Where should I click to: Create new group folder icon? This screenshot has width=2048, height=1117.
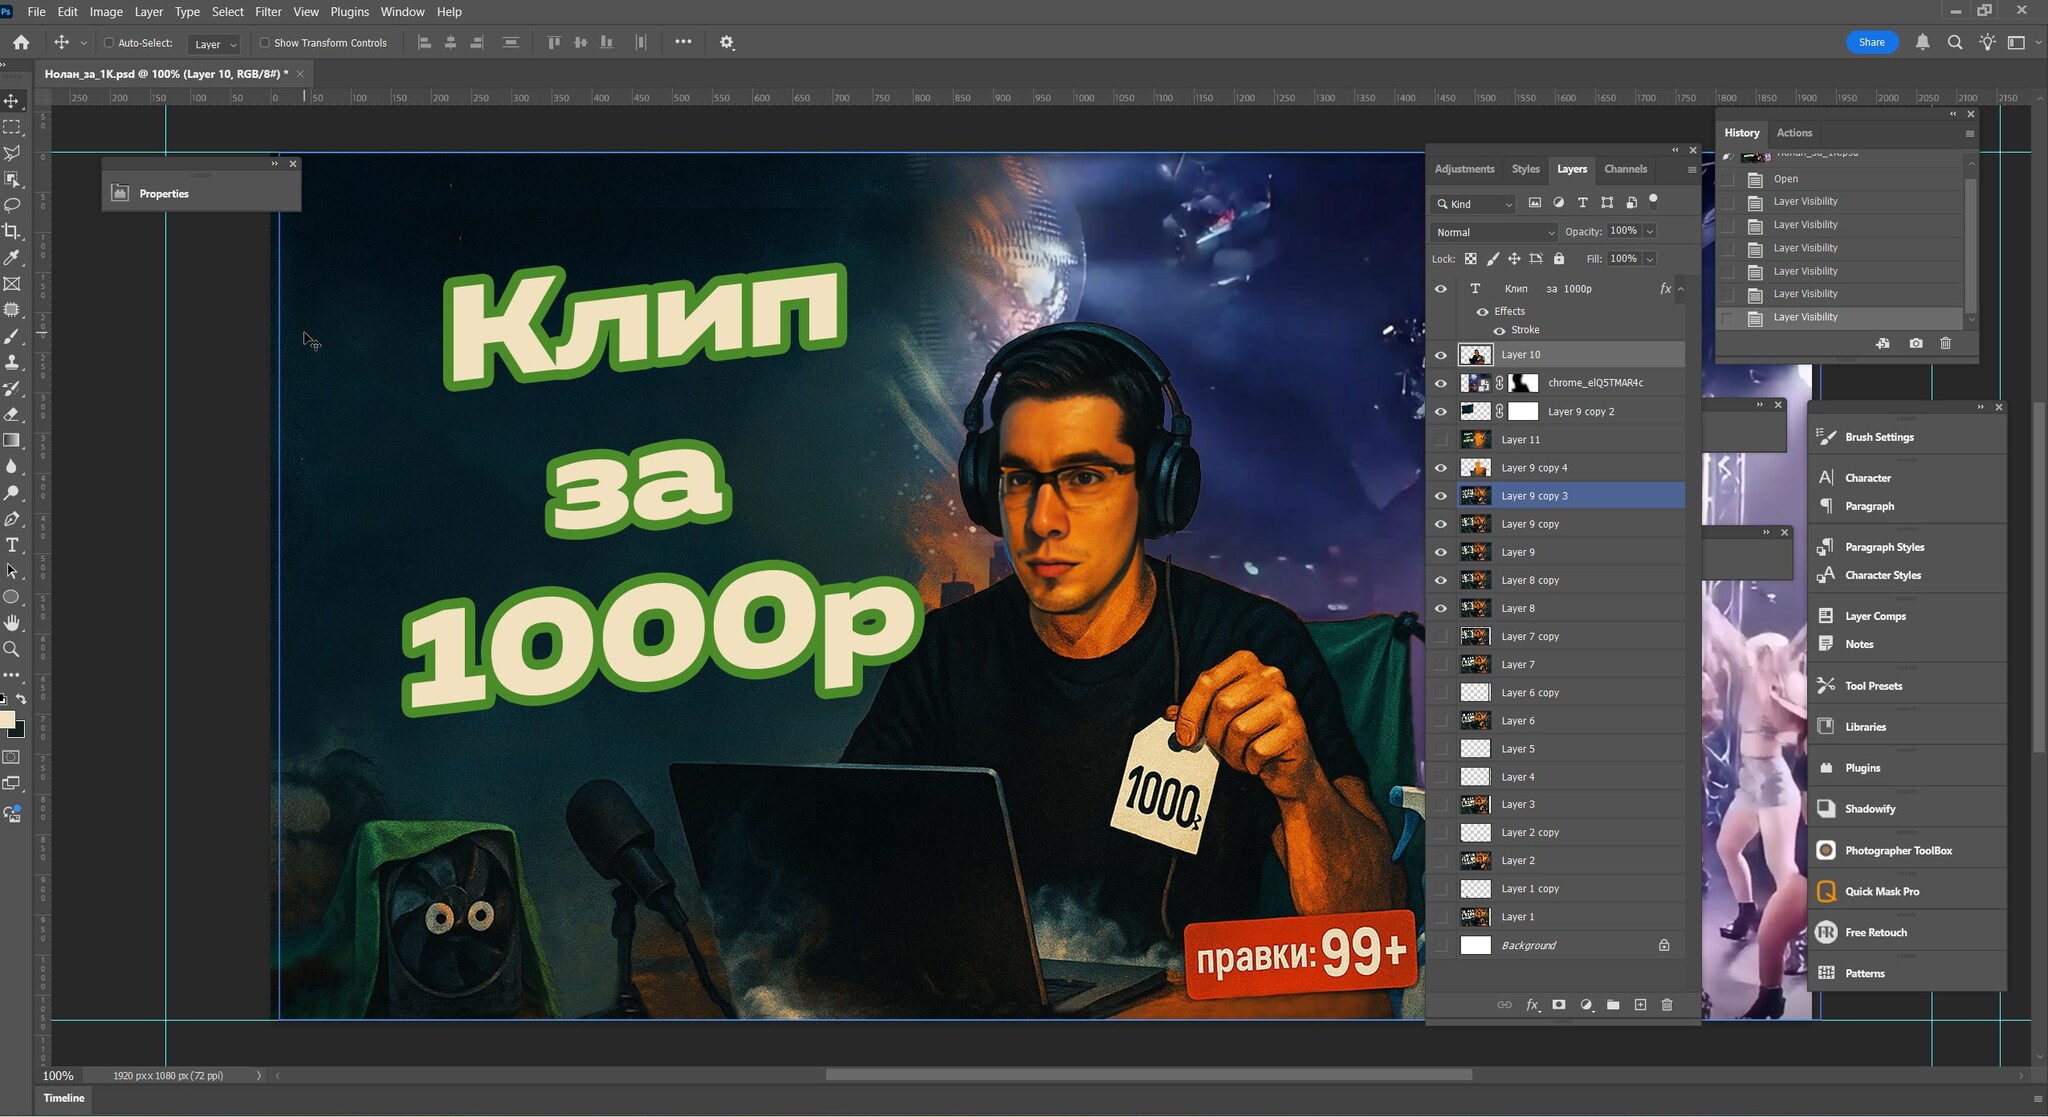click(x=1613, y=1004)
